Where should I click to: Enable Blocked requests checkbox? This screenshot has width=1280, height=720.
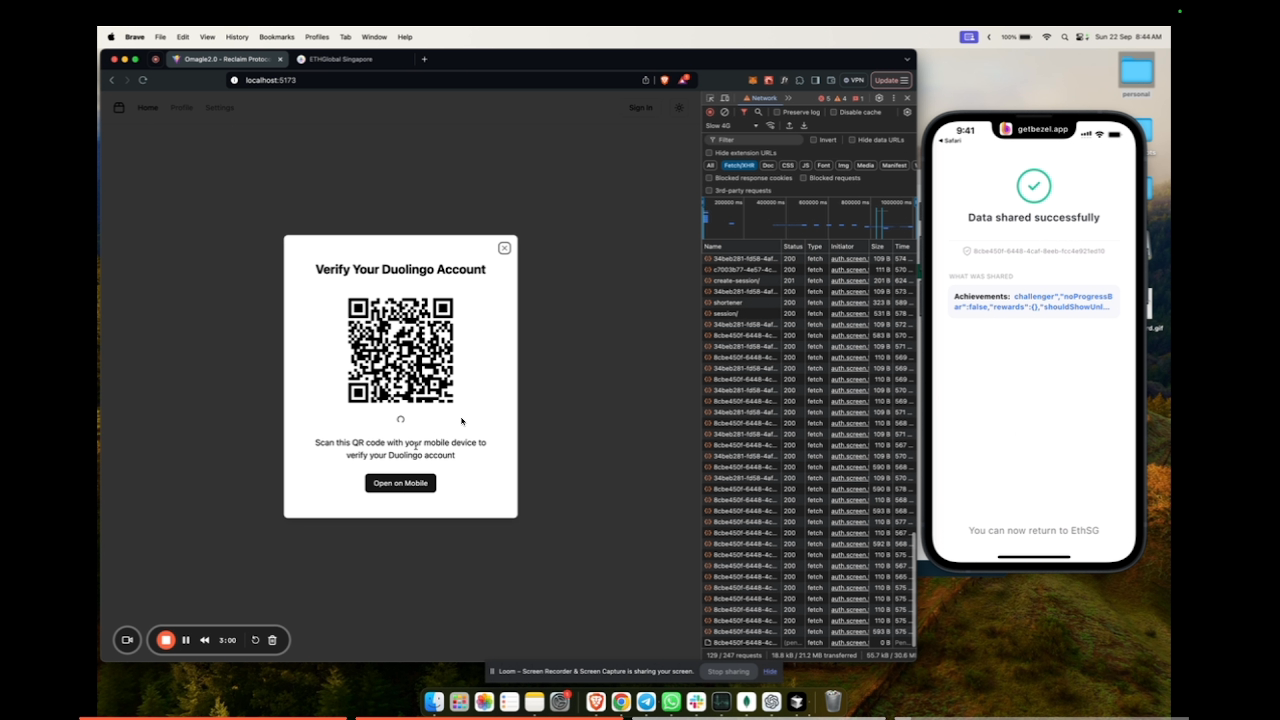803,178
